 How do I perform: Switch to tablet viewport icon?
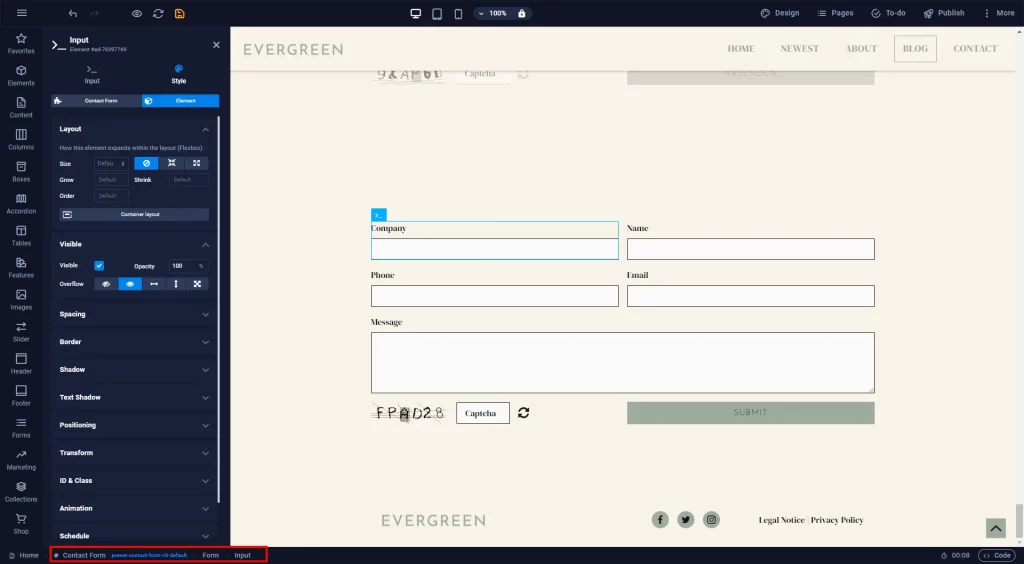pyautogui.click(x=437, y=13)
